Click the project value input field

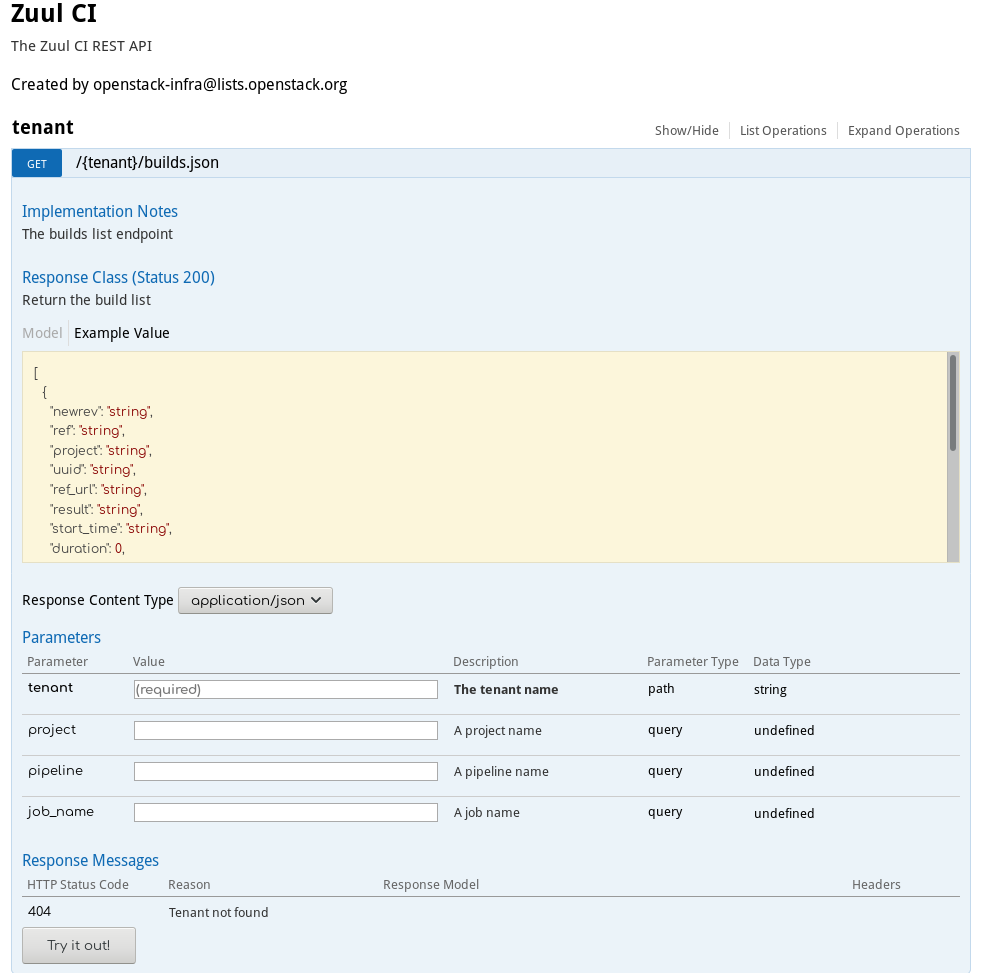click(286, 730)
